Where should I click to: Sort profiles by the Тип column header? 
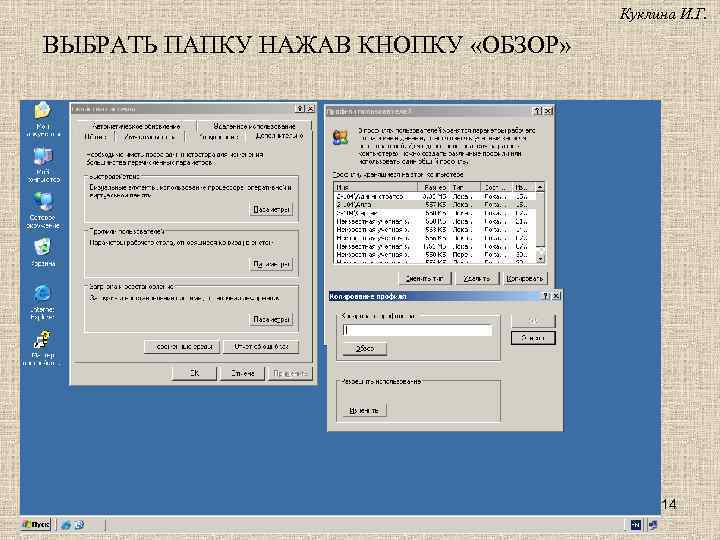coord(465,187)
